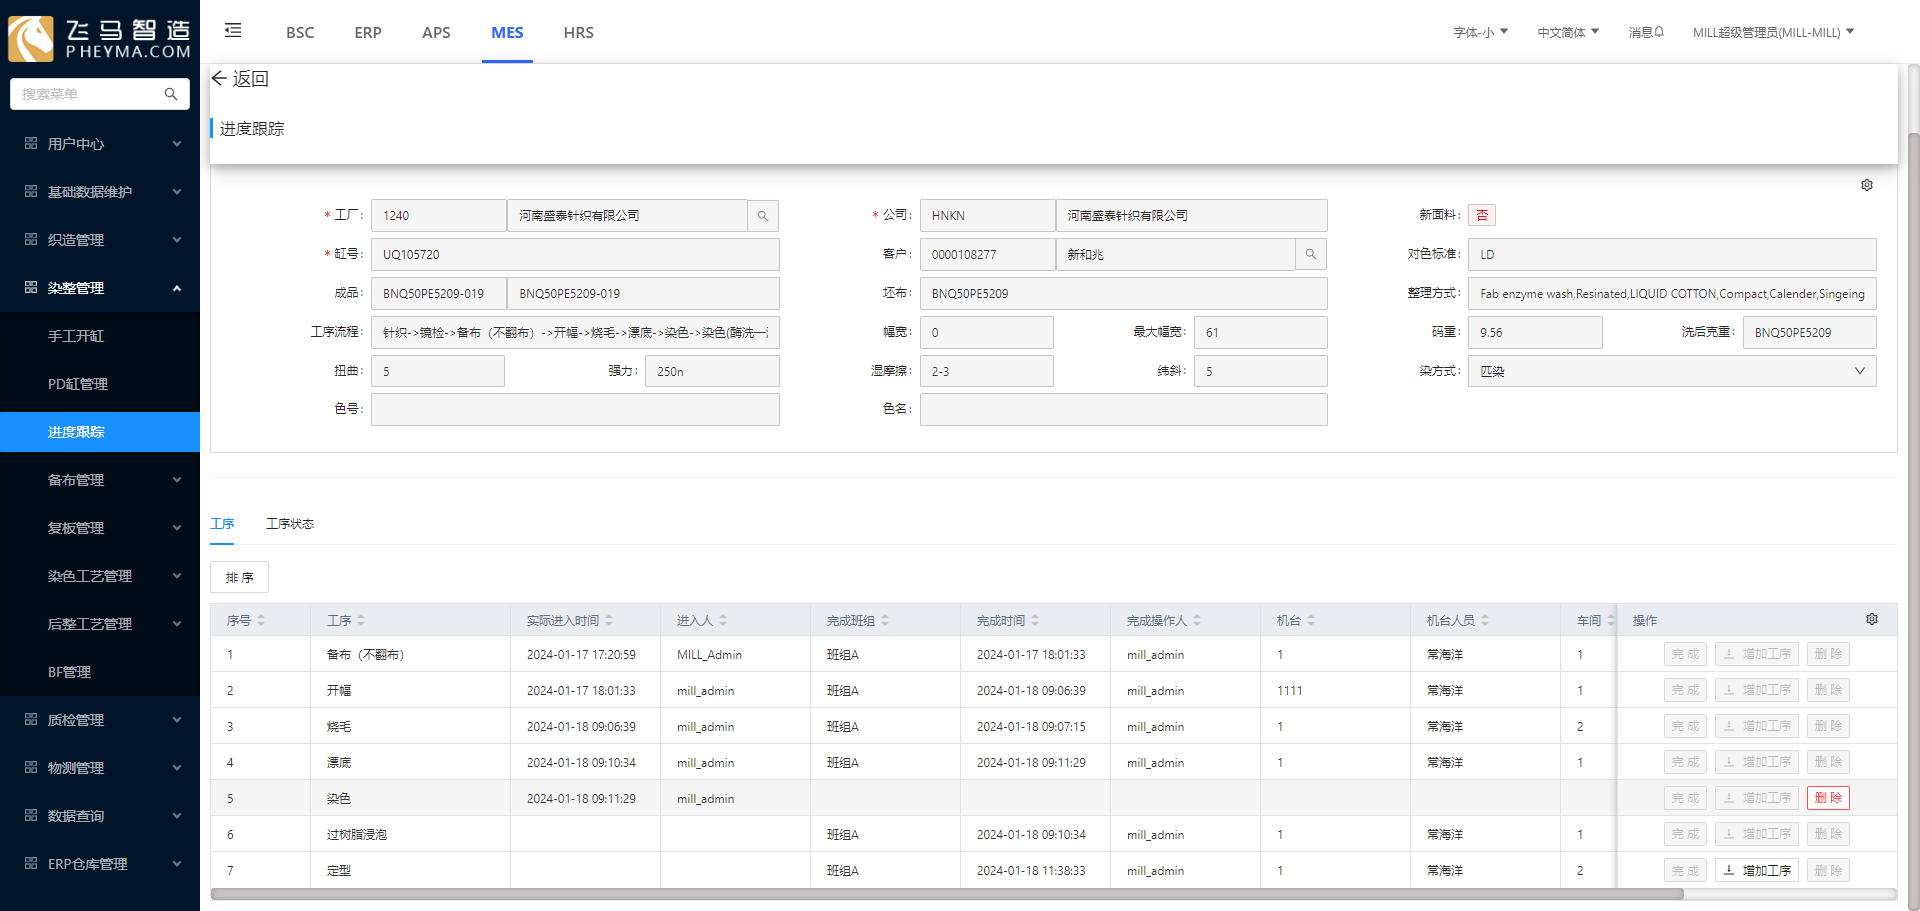The width and height of the screenshot is (1920, 911).
Task: Click the back arrow next to 返回
Action: coord(219,78)
